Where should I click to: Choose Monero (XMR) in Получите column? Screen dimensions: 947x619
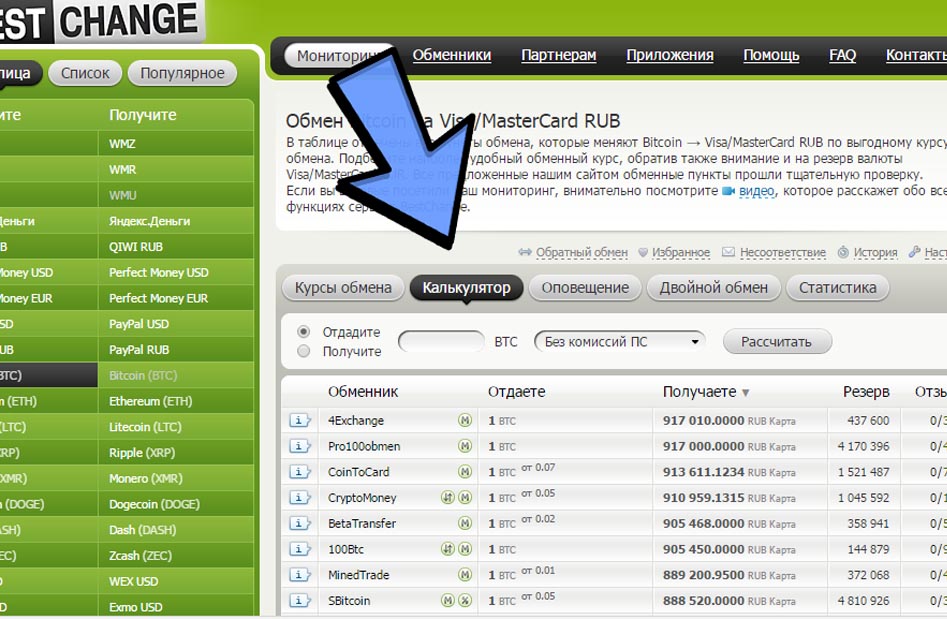[x=176, y=479]
